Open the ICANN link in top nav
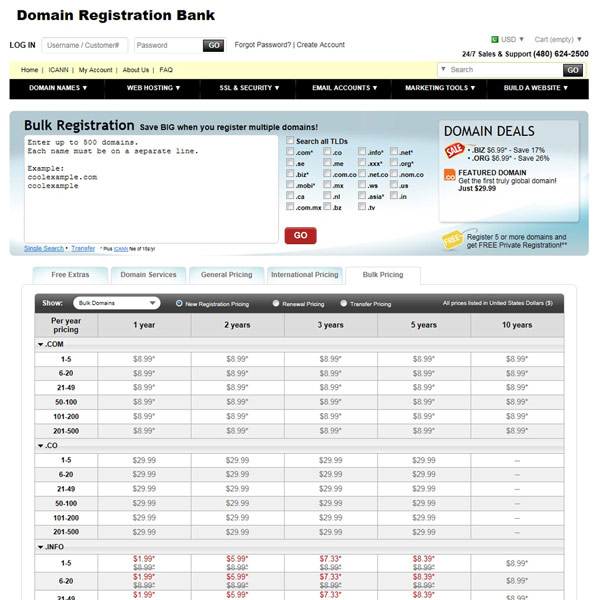 [x=58, y=70]
